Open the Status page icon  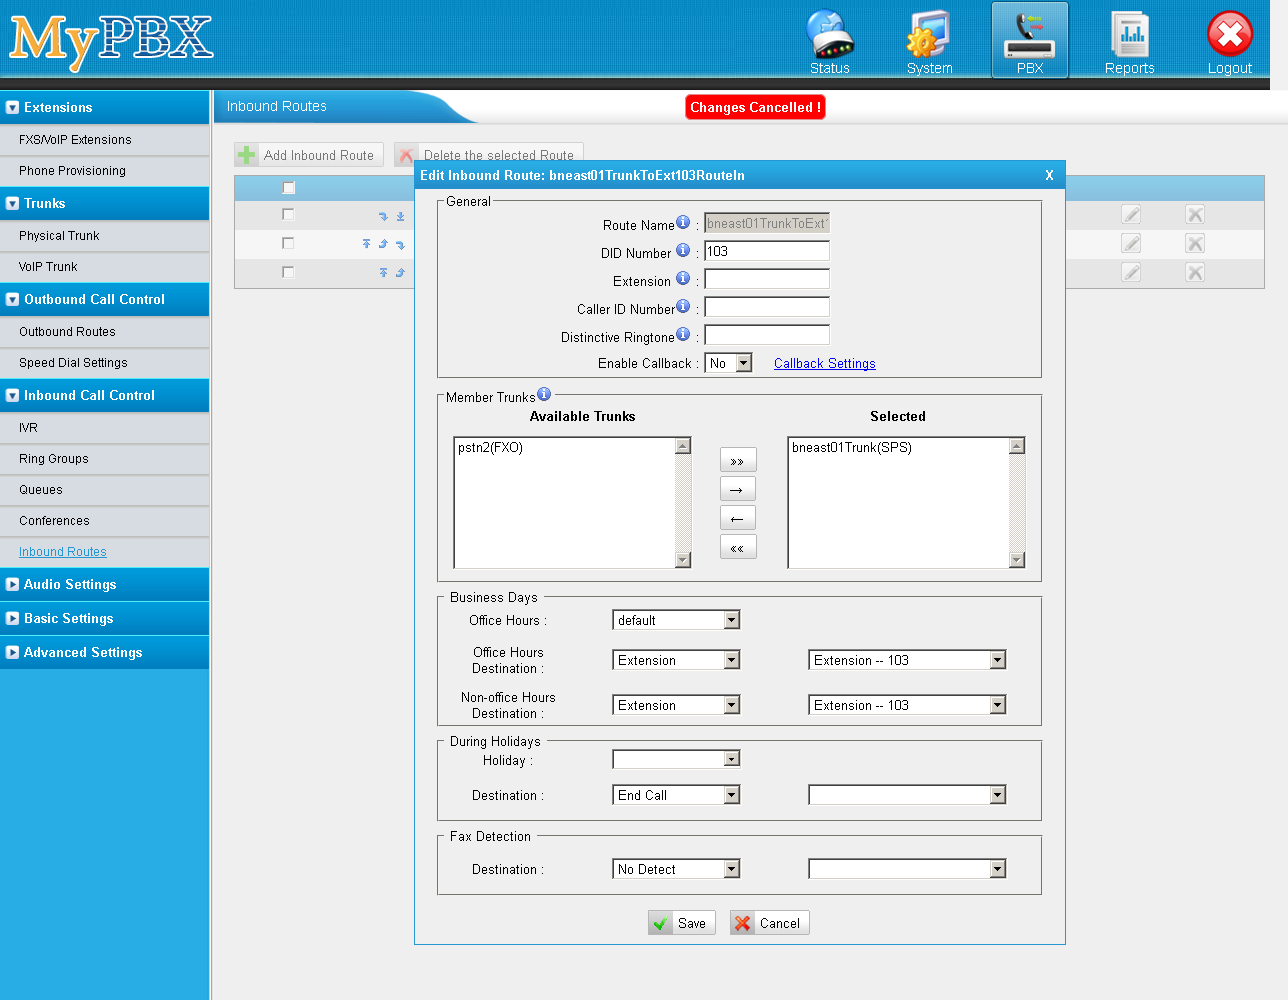click(830, 41)
